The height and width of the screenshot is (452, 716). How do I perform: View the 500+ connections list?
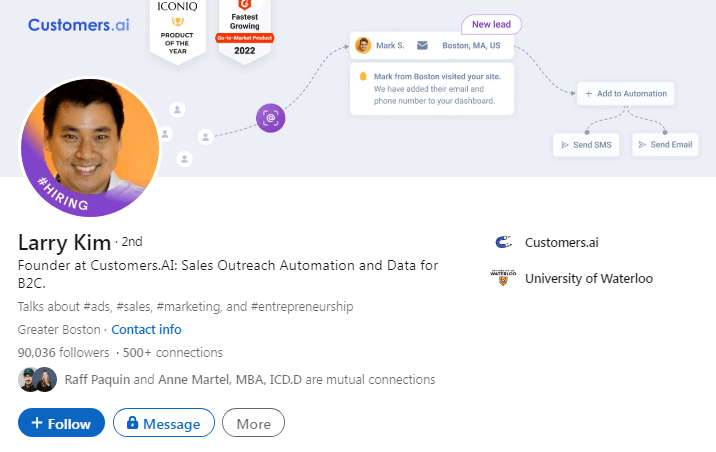tap(172, 352)
